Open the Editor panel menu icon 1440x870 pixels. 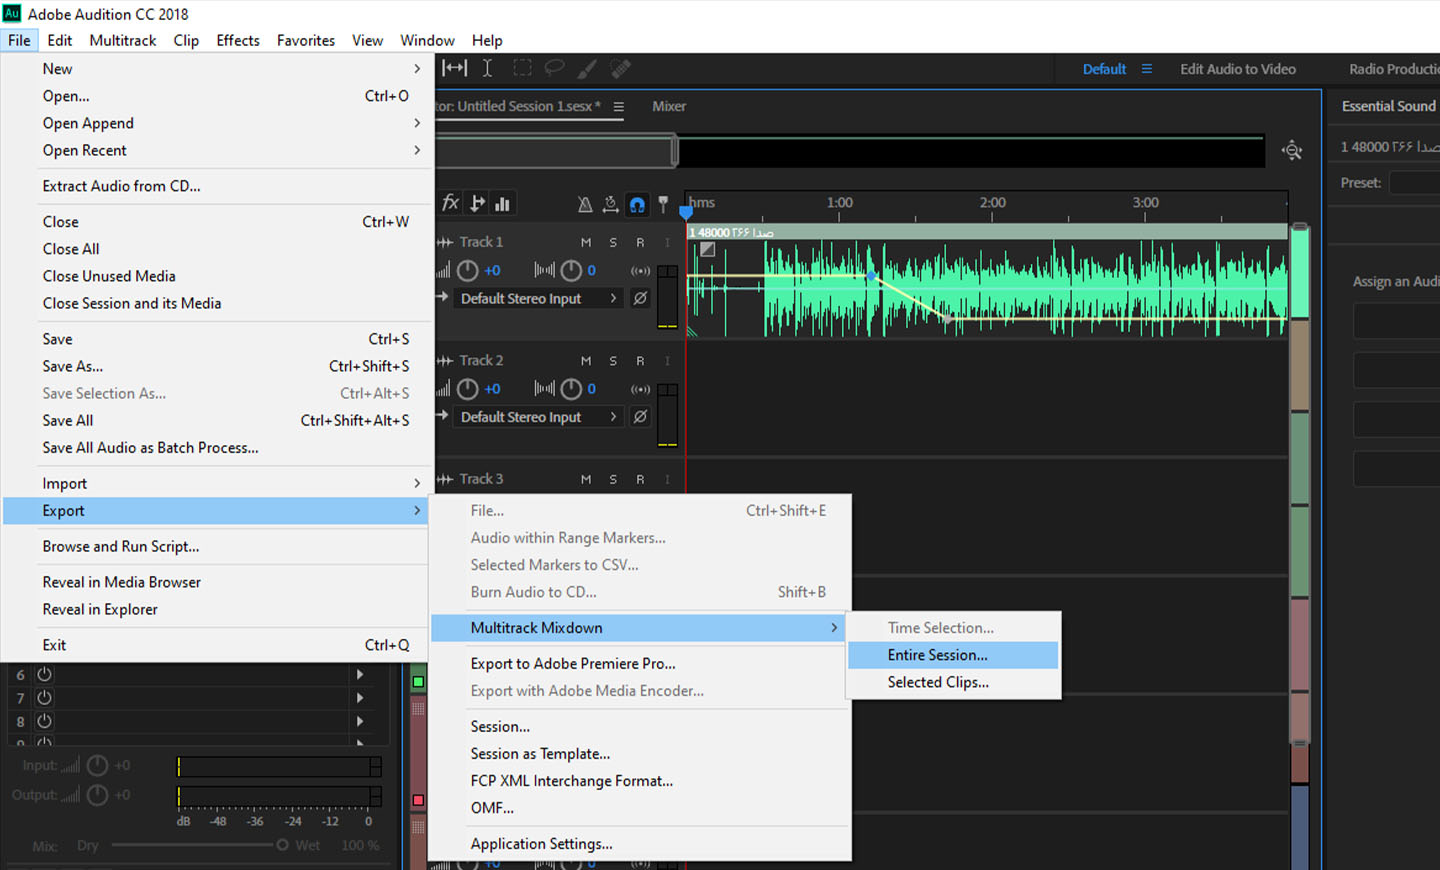tap(619, 107)
